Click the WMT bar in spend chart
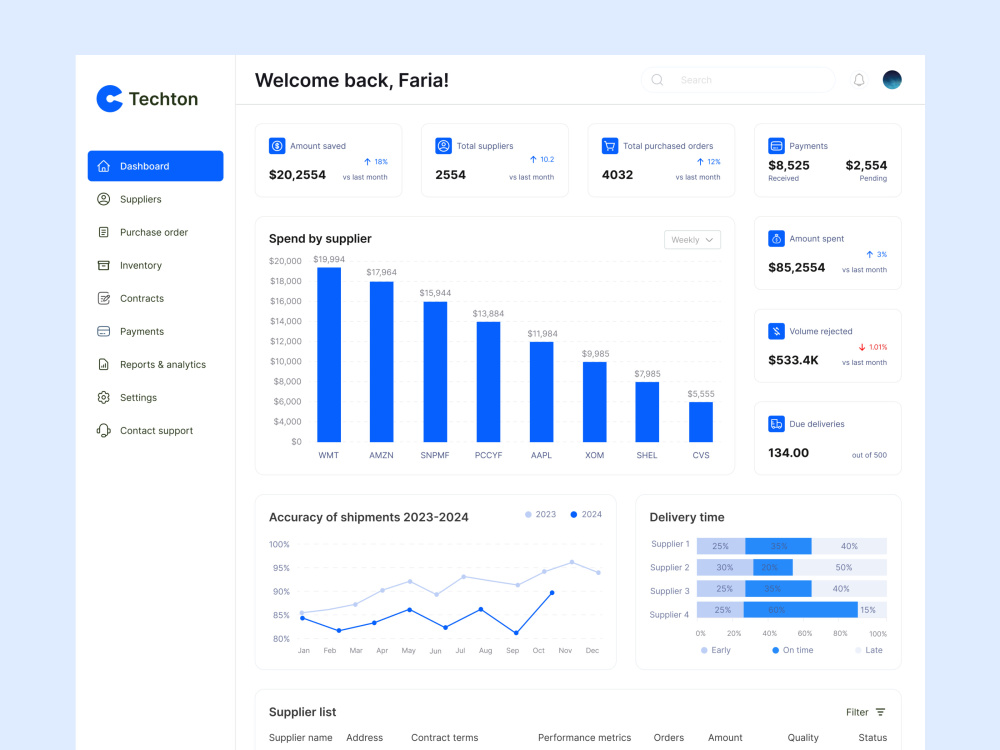 (x=328, y=355)
